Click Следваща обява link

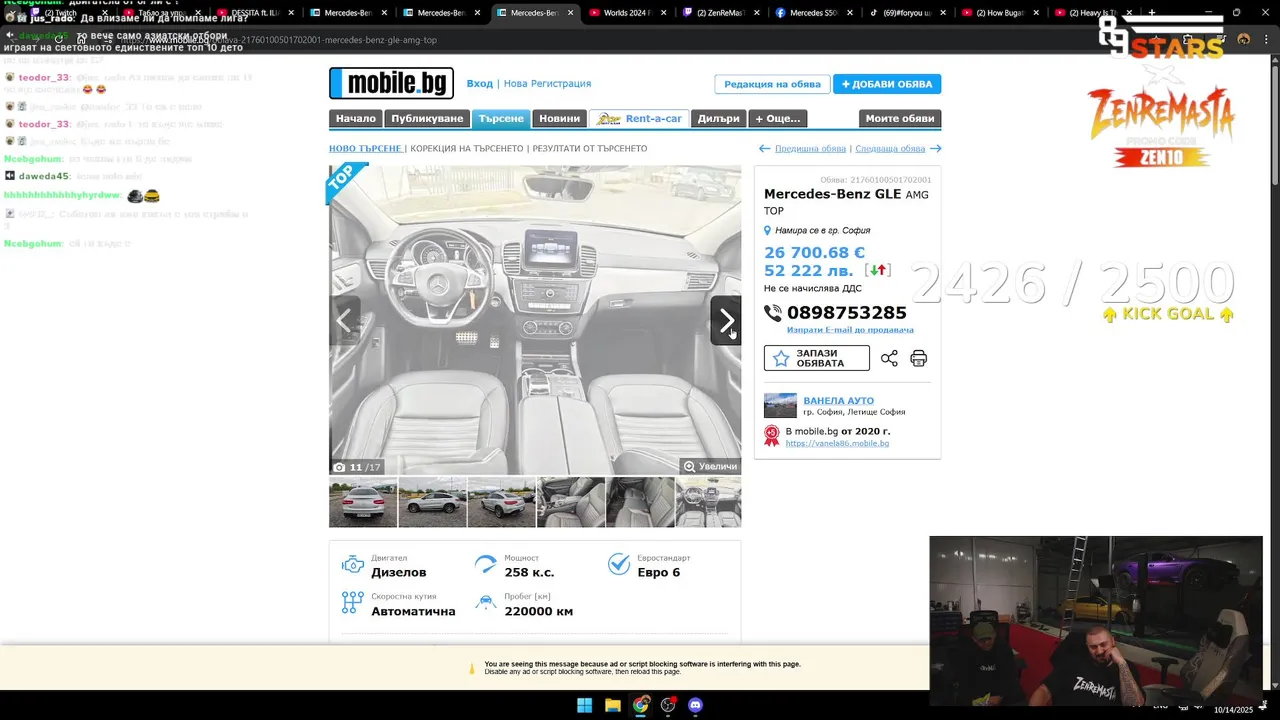(890, 148)
